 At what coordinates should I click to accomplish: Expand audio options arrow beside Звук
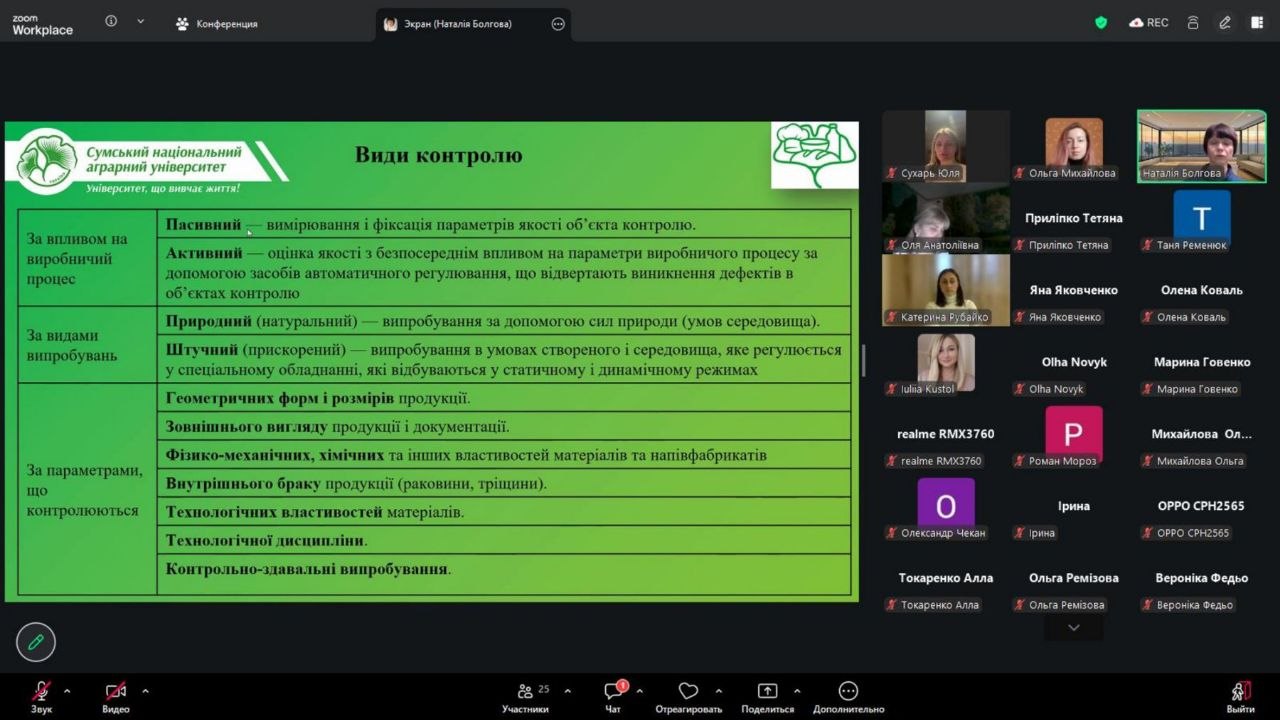pos(67,691)
